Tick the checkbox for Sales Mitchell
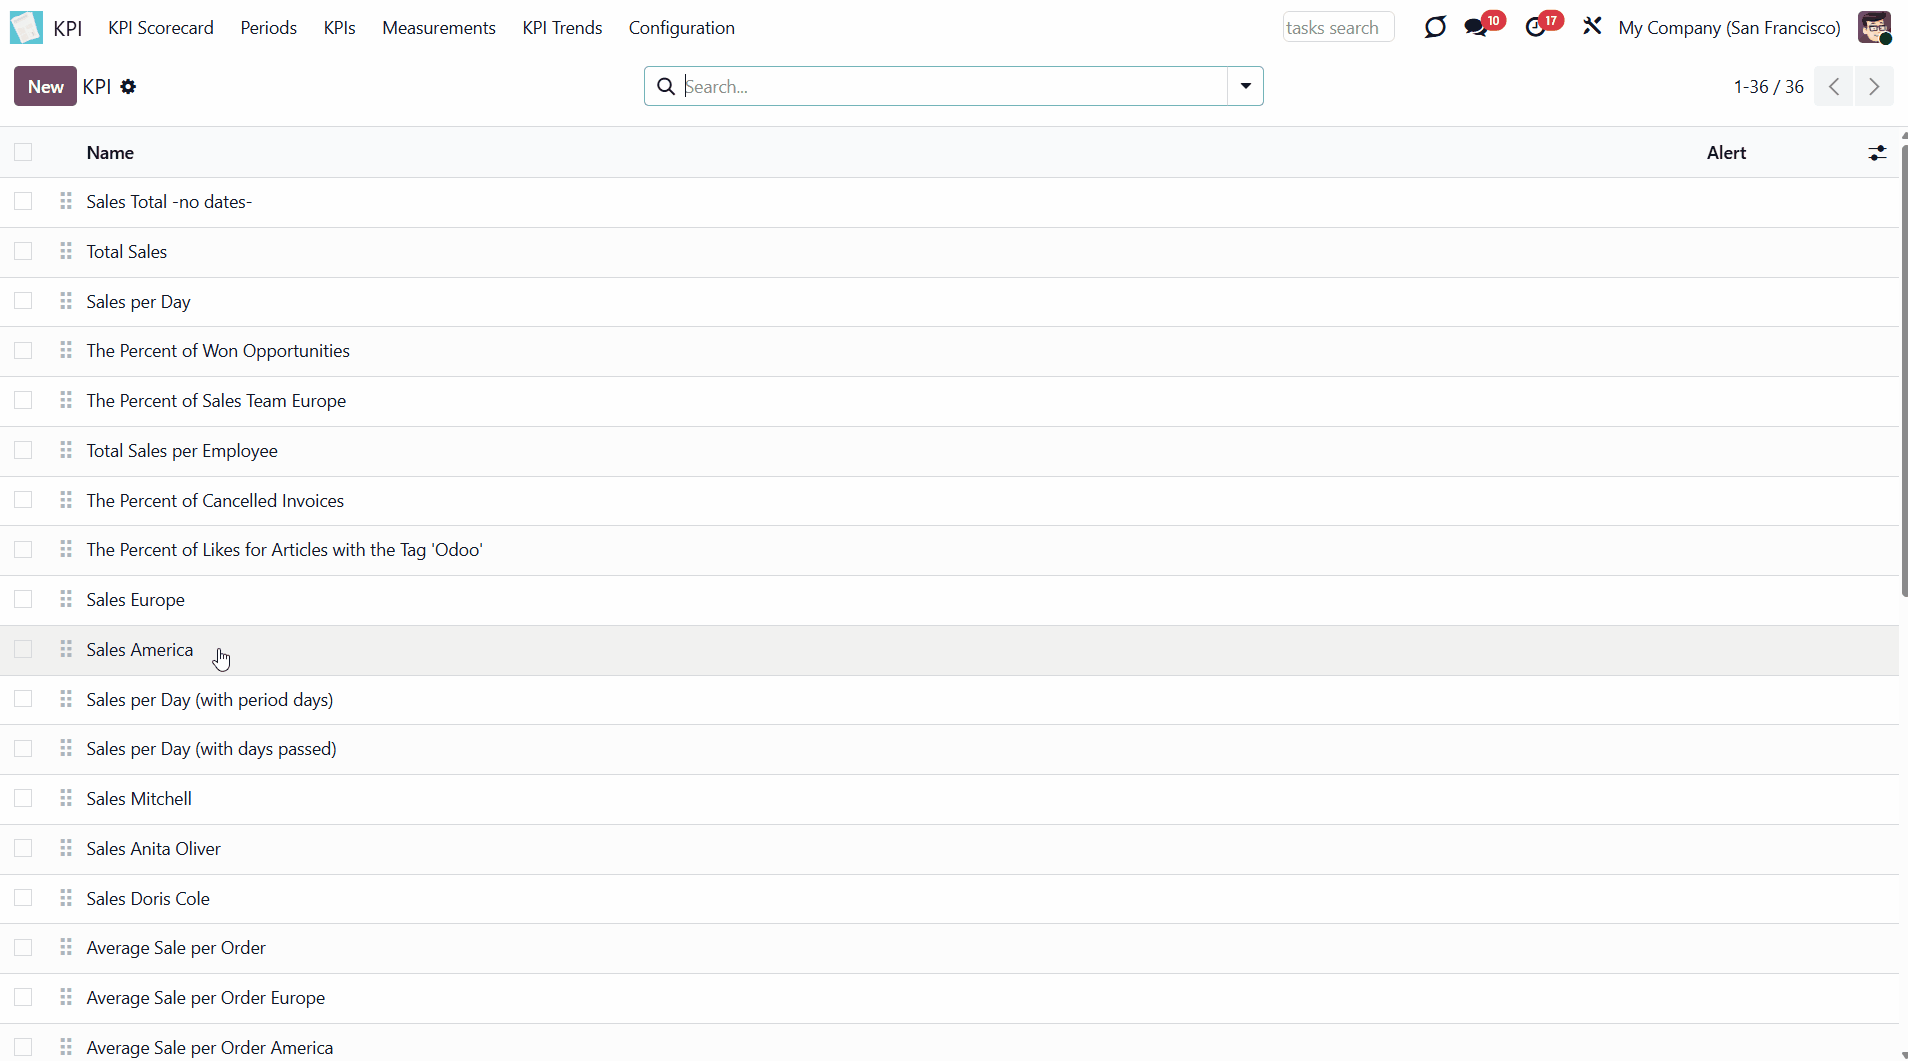The width and height of the screenshot is (1908, 1061). click(23, 798)
